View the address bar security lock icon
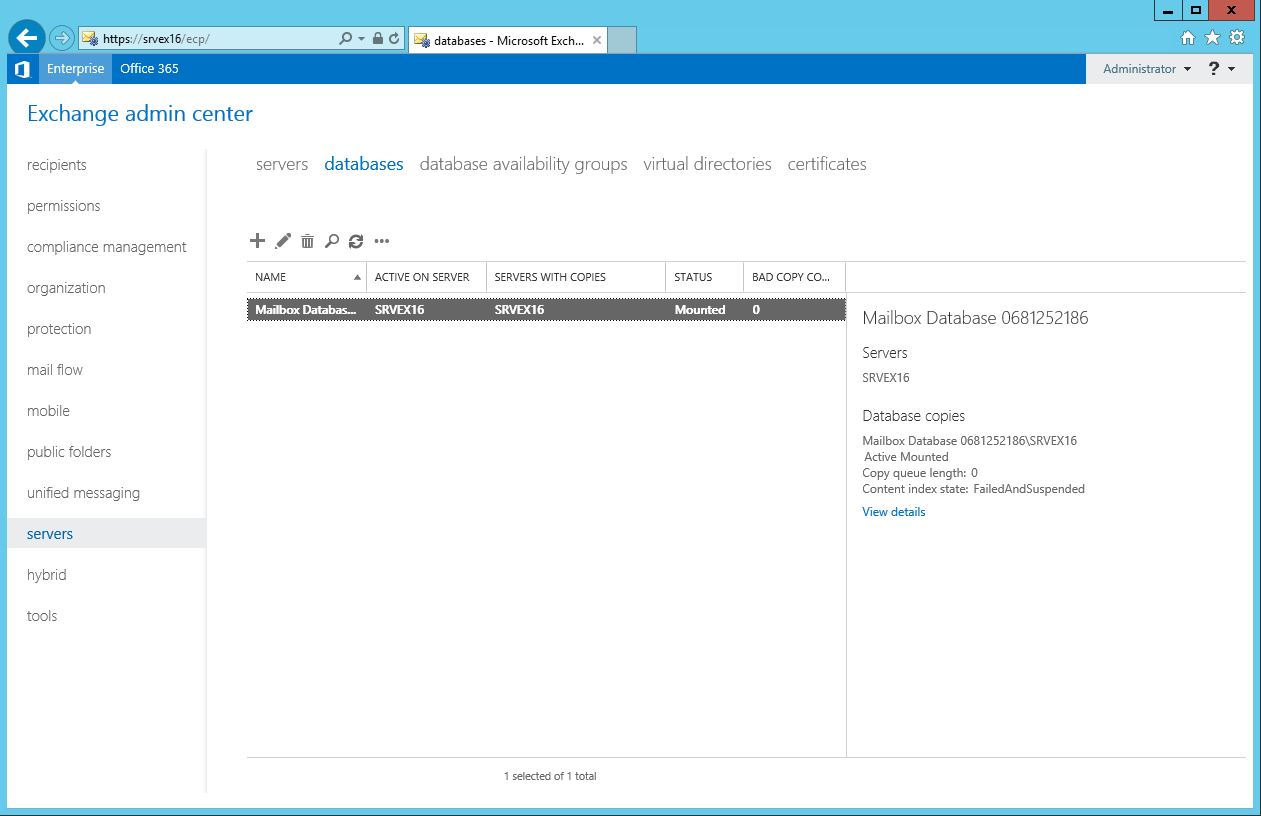The height and width of the screenshot is (816, 1261). coord(378,39)
